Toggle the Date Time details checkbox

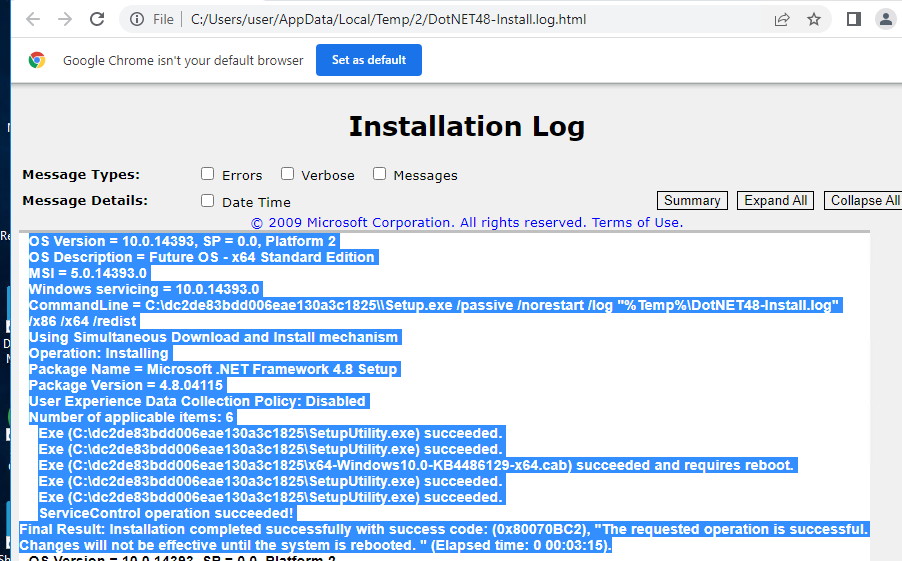click(x=208, y=200)
